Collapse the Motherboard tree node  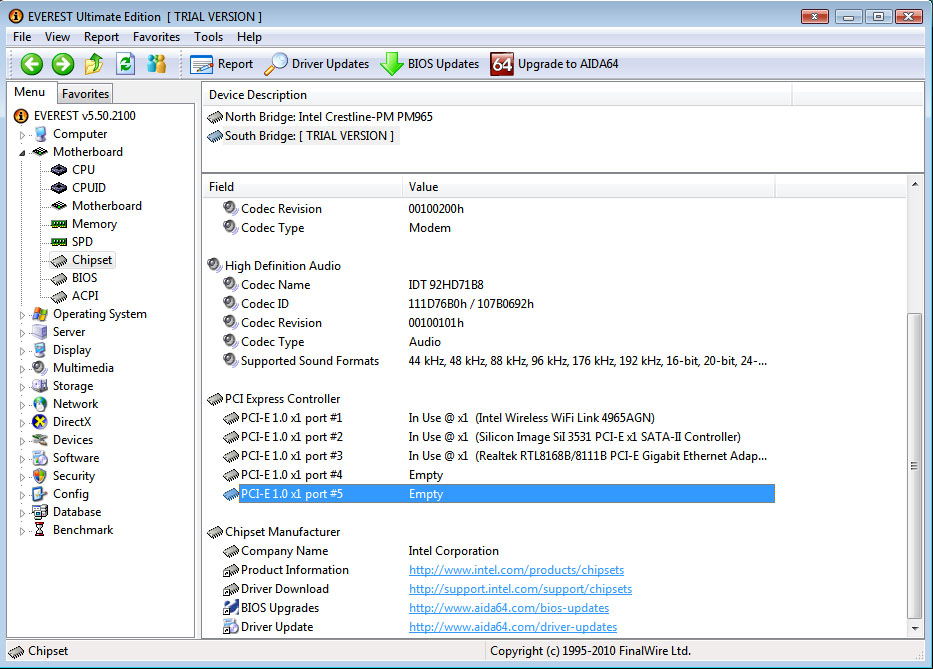[x=23, y=153]
